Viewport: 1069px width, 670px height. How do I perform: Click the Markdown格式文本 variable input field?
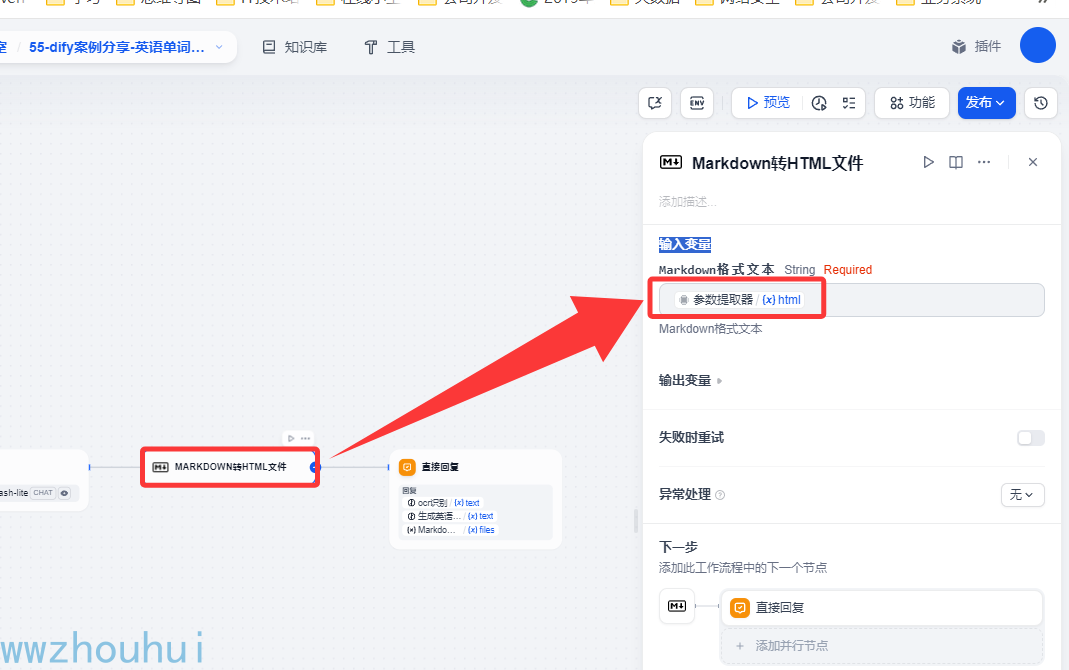(x=852, y=300)
